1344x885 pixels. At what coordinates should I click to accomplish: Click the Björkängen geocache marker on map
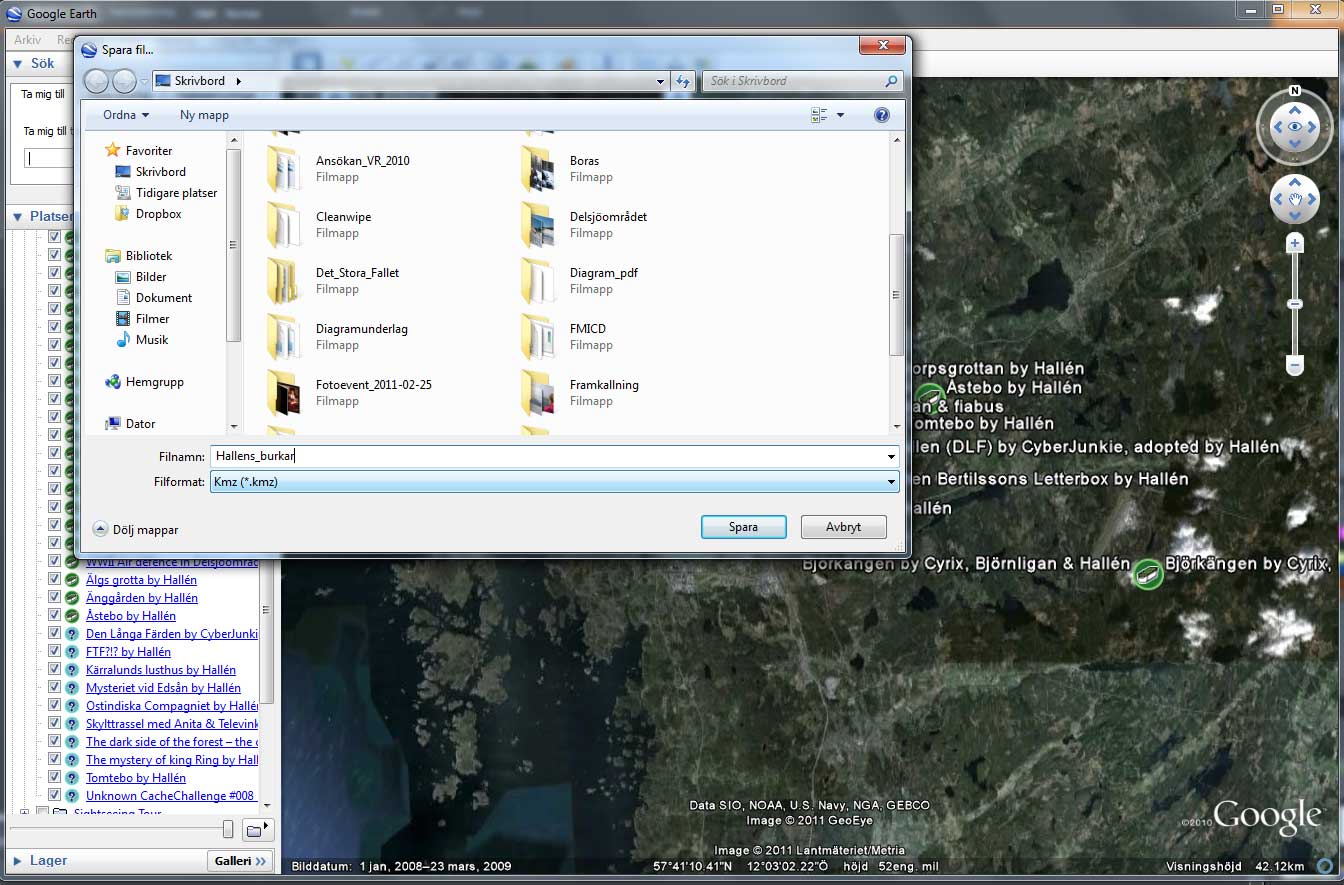tap(1147, 573)
